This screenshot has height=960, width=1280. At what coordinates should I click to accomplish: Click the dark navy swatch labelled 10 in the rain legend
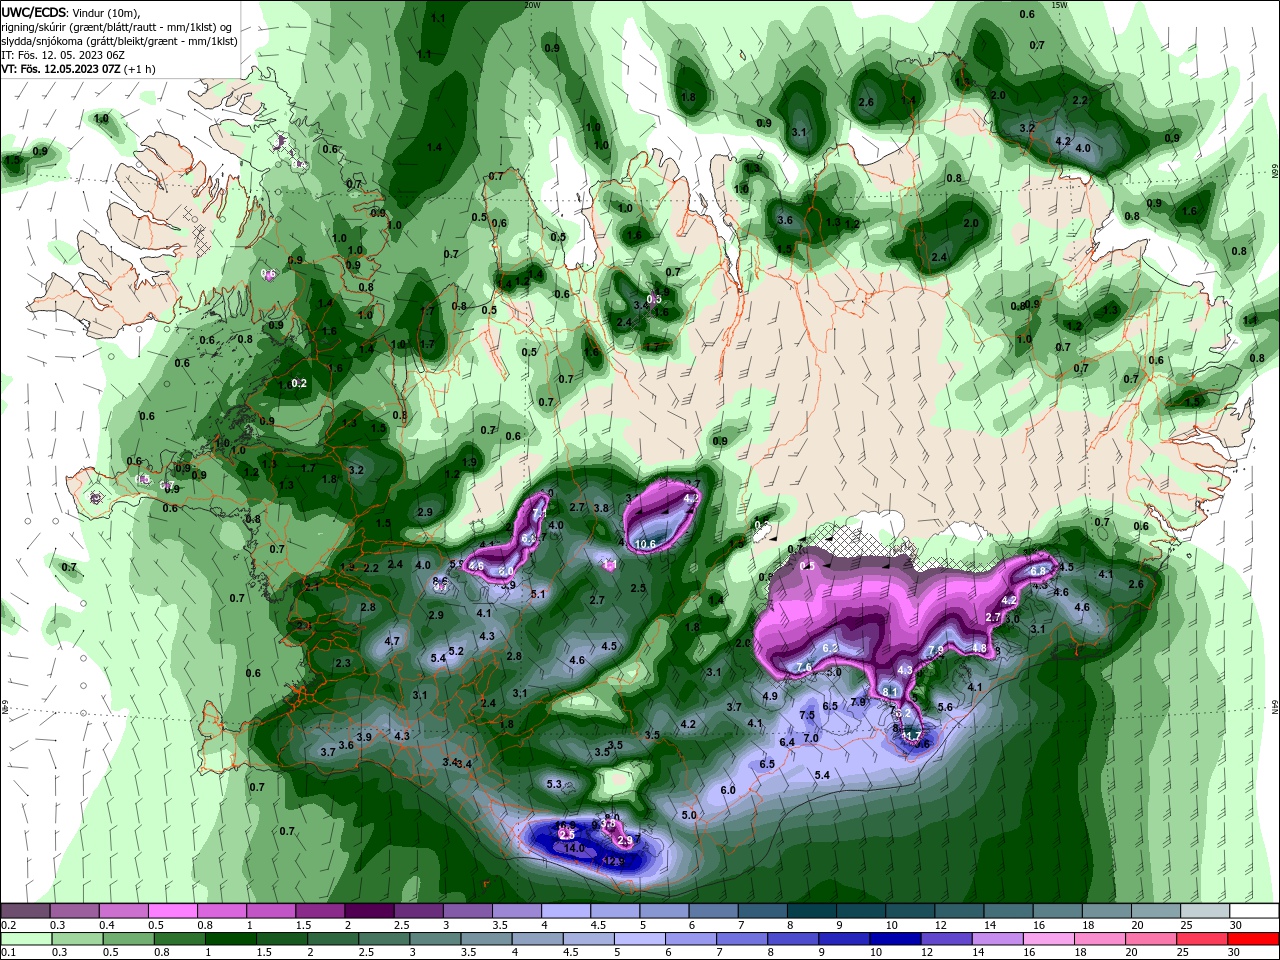tap(893, 939)
